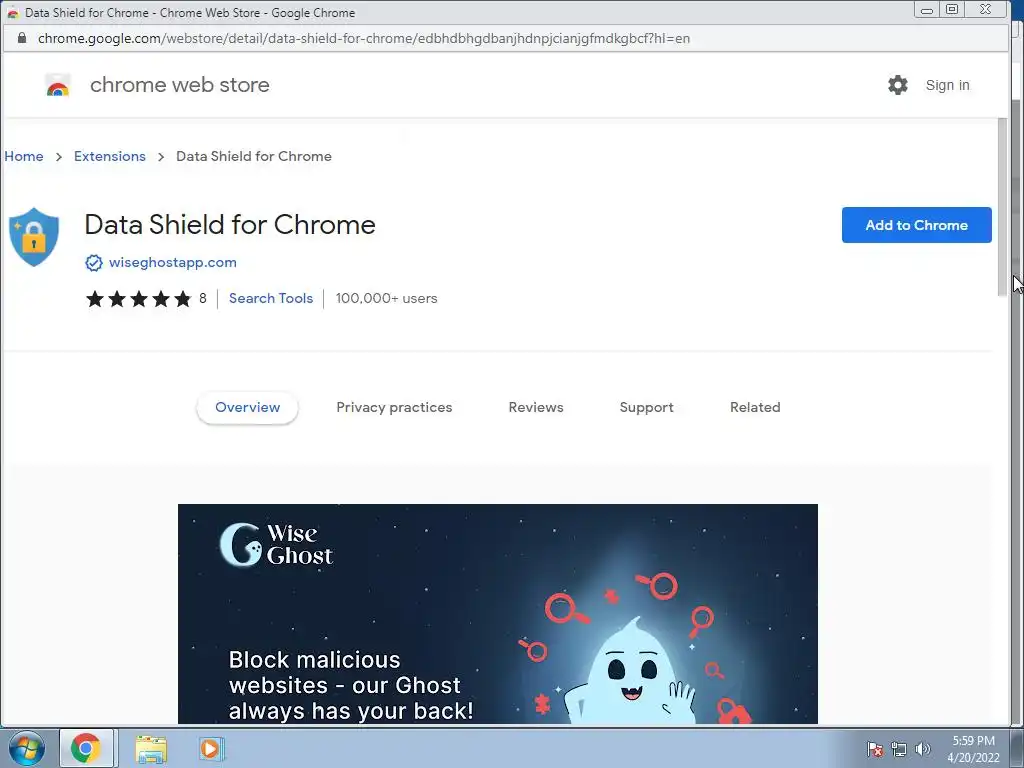Viewport: 1024px width, 768px height.
Task: Click the Sign in link
Action: [947, 86]
